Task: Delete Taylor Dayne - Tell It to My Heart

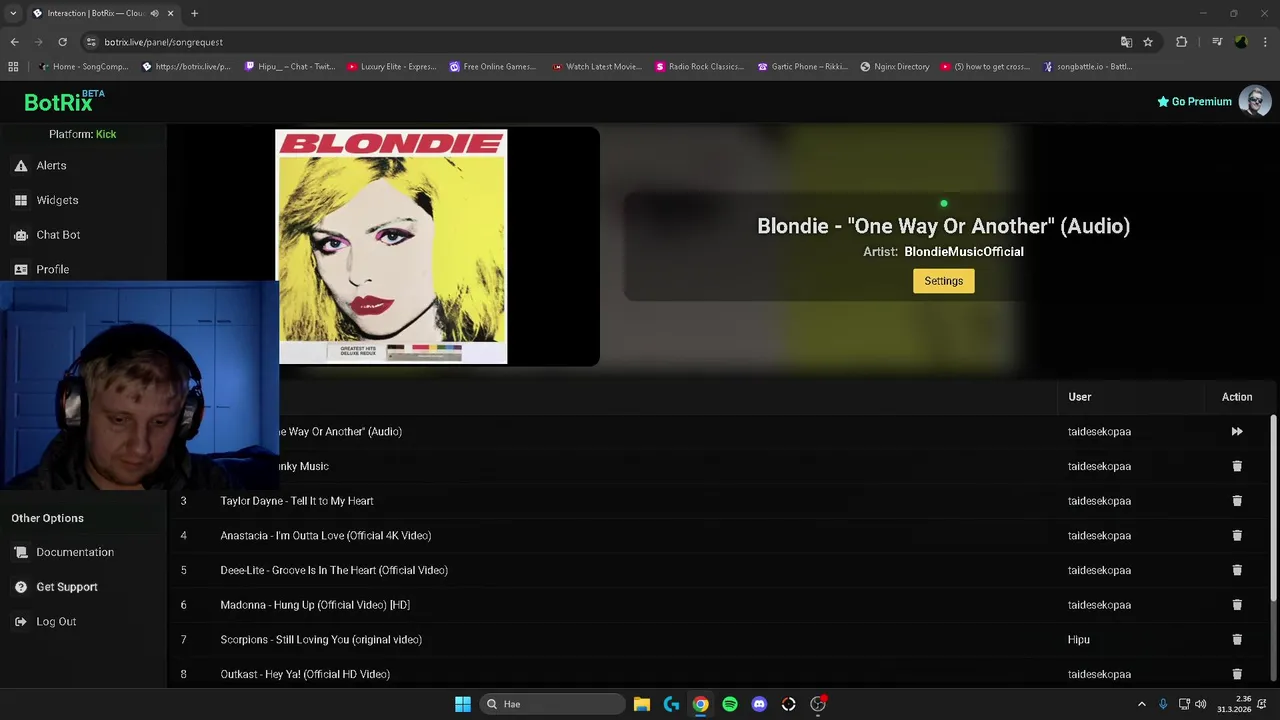Action: point(1237,501)
